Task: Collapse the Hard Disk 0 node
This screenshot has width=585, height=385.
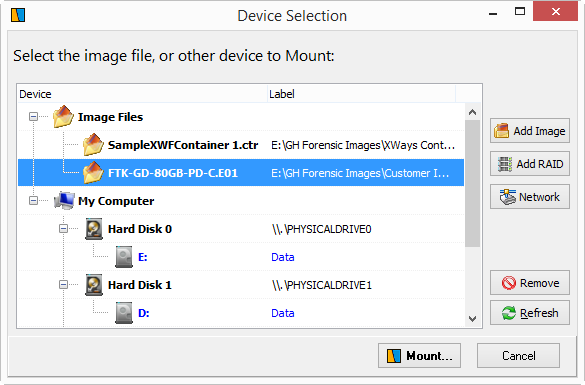Action: [x=63, y=229]
